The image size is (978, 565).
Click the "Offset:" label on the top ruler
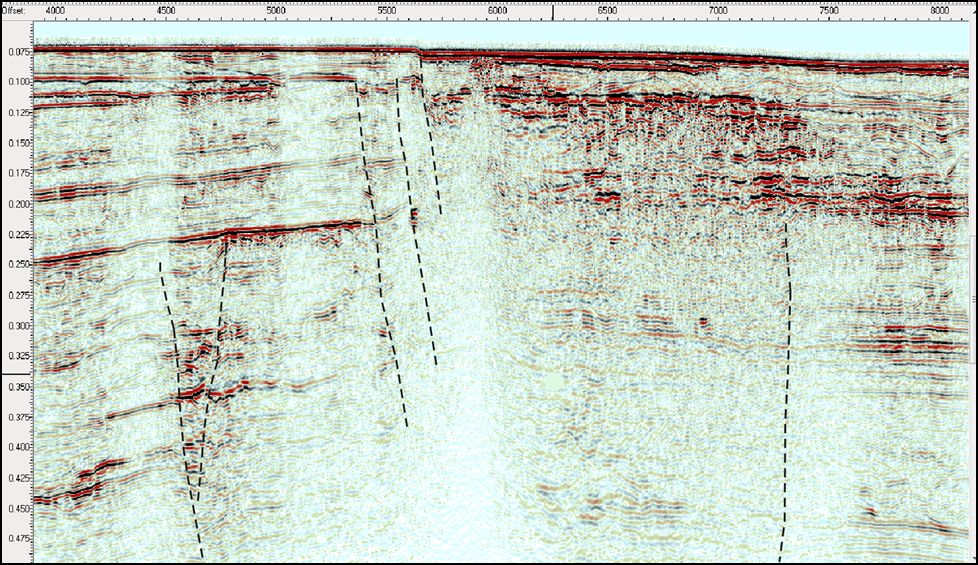[14, 10]
